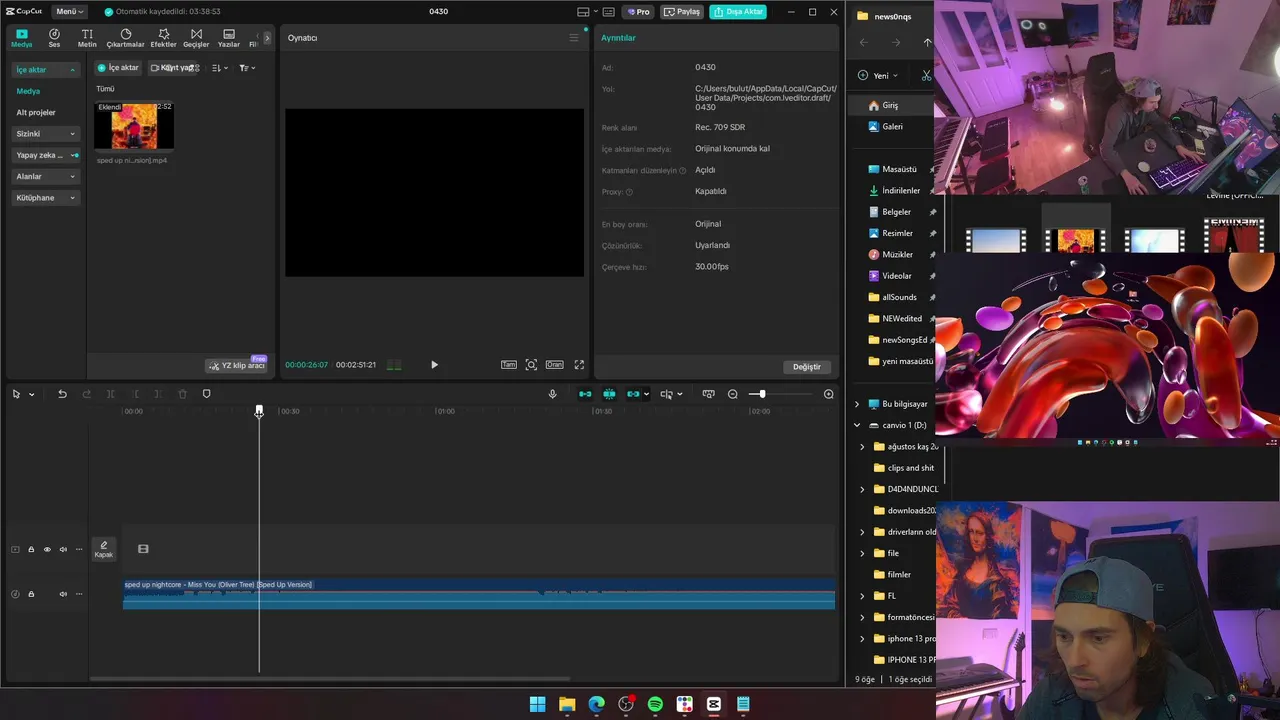
Task: Click the info icon next to Proxy
Action: coord(629,192)
